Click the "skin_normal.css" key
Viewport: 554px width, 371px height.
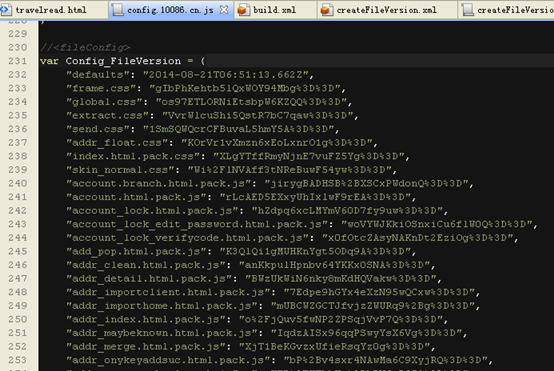123,170
